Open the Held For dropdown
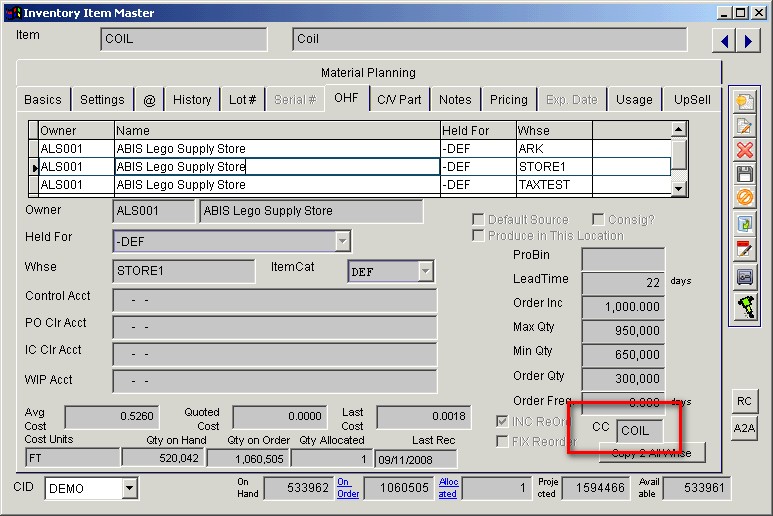Viewport: 773px width, 516px height. point(342,241)
